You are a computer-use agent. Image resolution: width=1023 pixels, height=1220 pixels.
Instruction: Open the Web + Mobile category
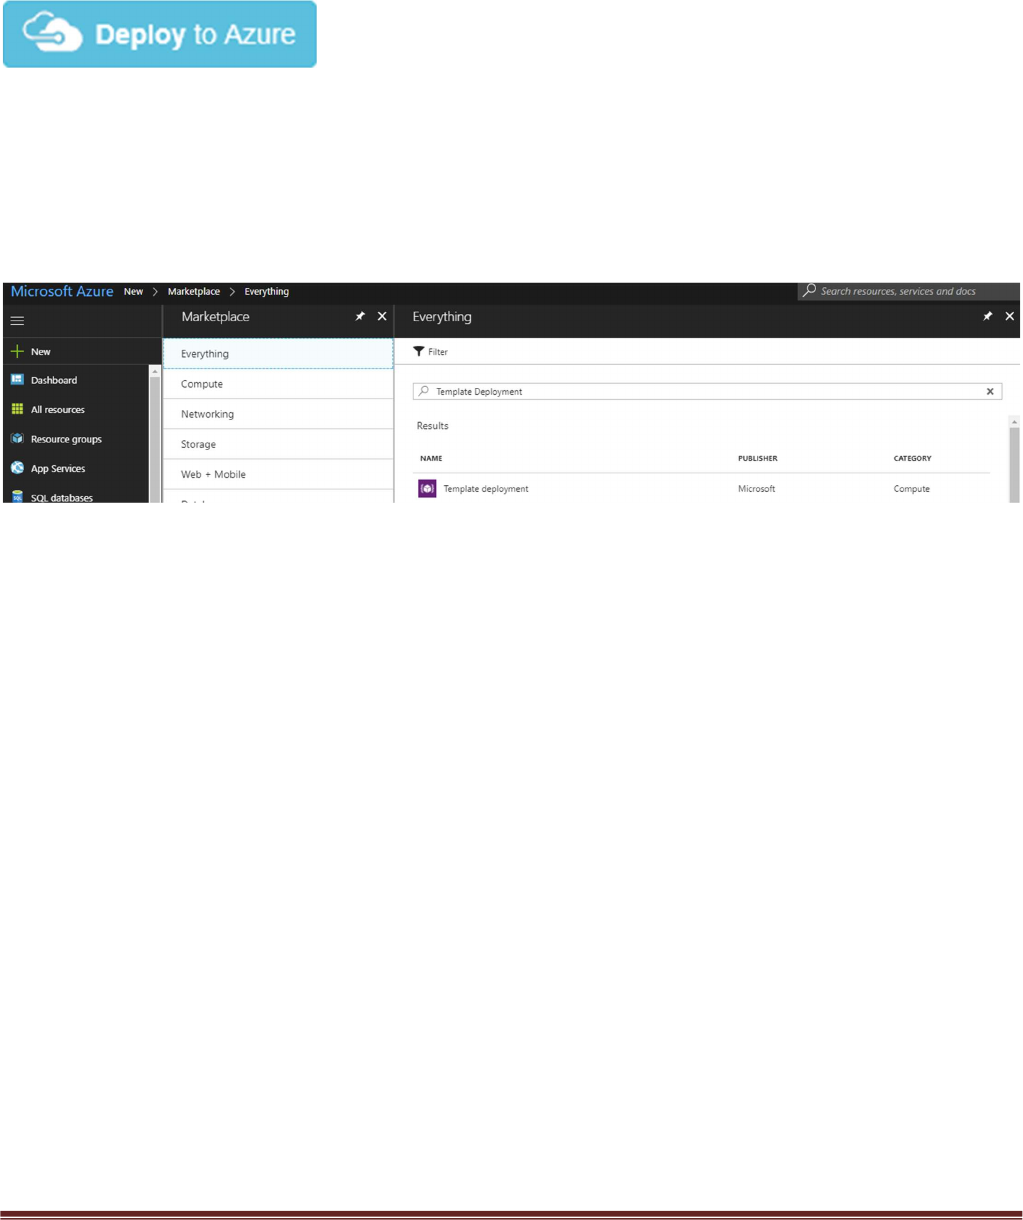coord(278,474)
